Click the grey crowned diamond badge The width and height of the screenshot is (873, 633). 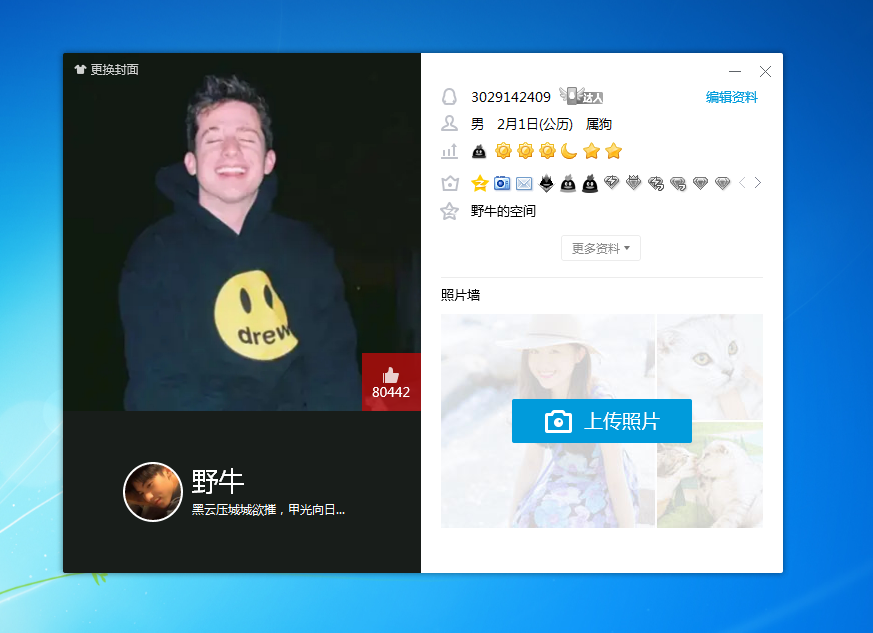[x=634, y=183]
